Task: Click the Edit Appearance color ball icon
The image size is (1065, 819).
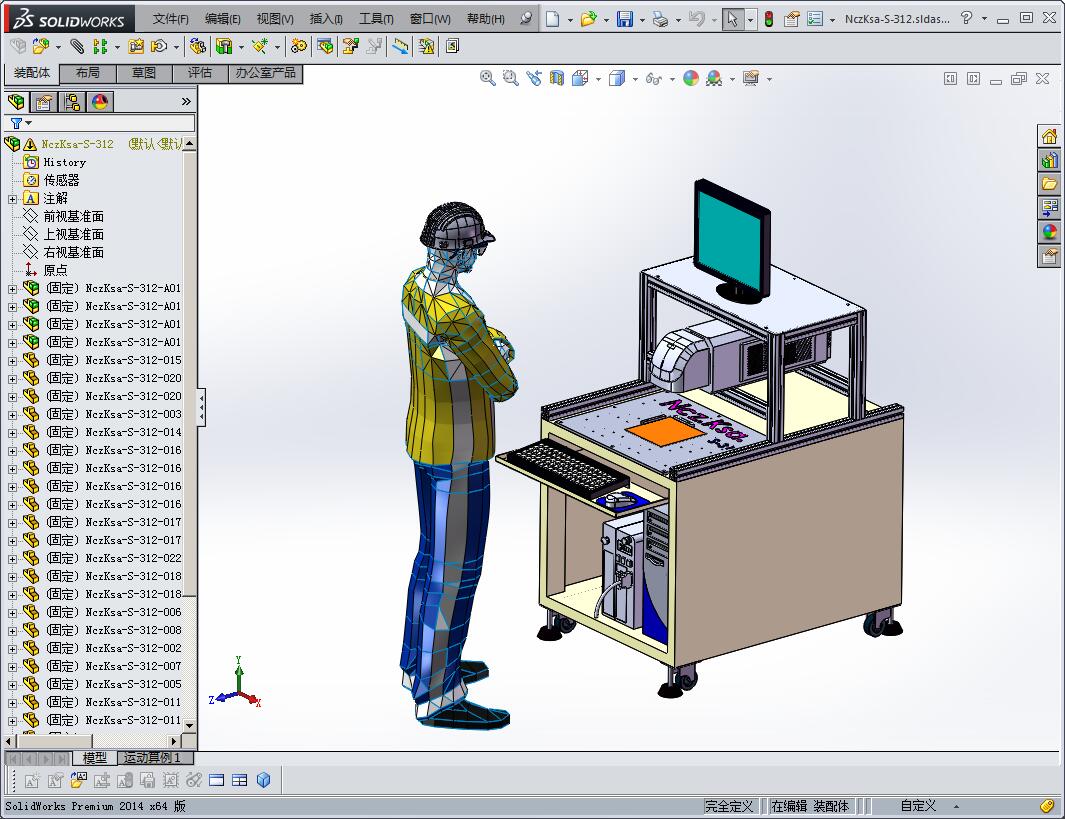Action: pos(691,79)
